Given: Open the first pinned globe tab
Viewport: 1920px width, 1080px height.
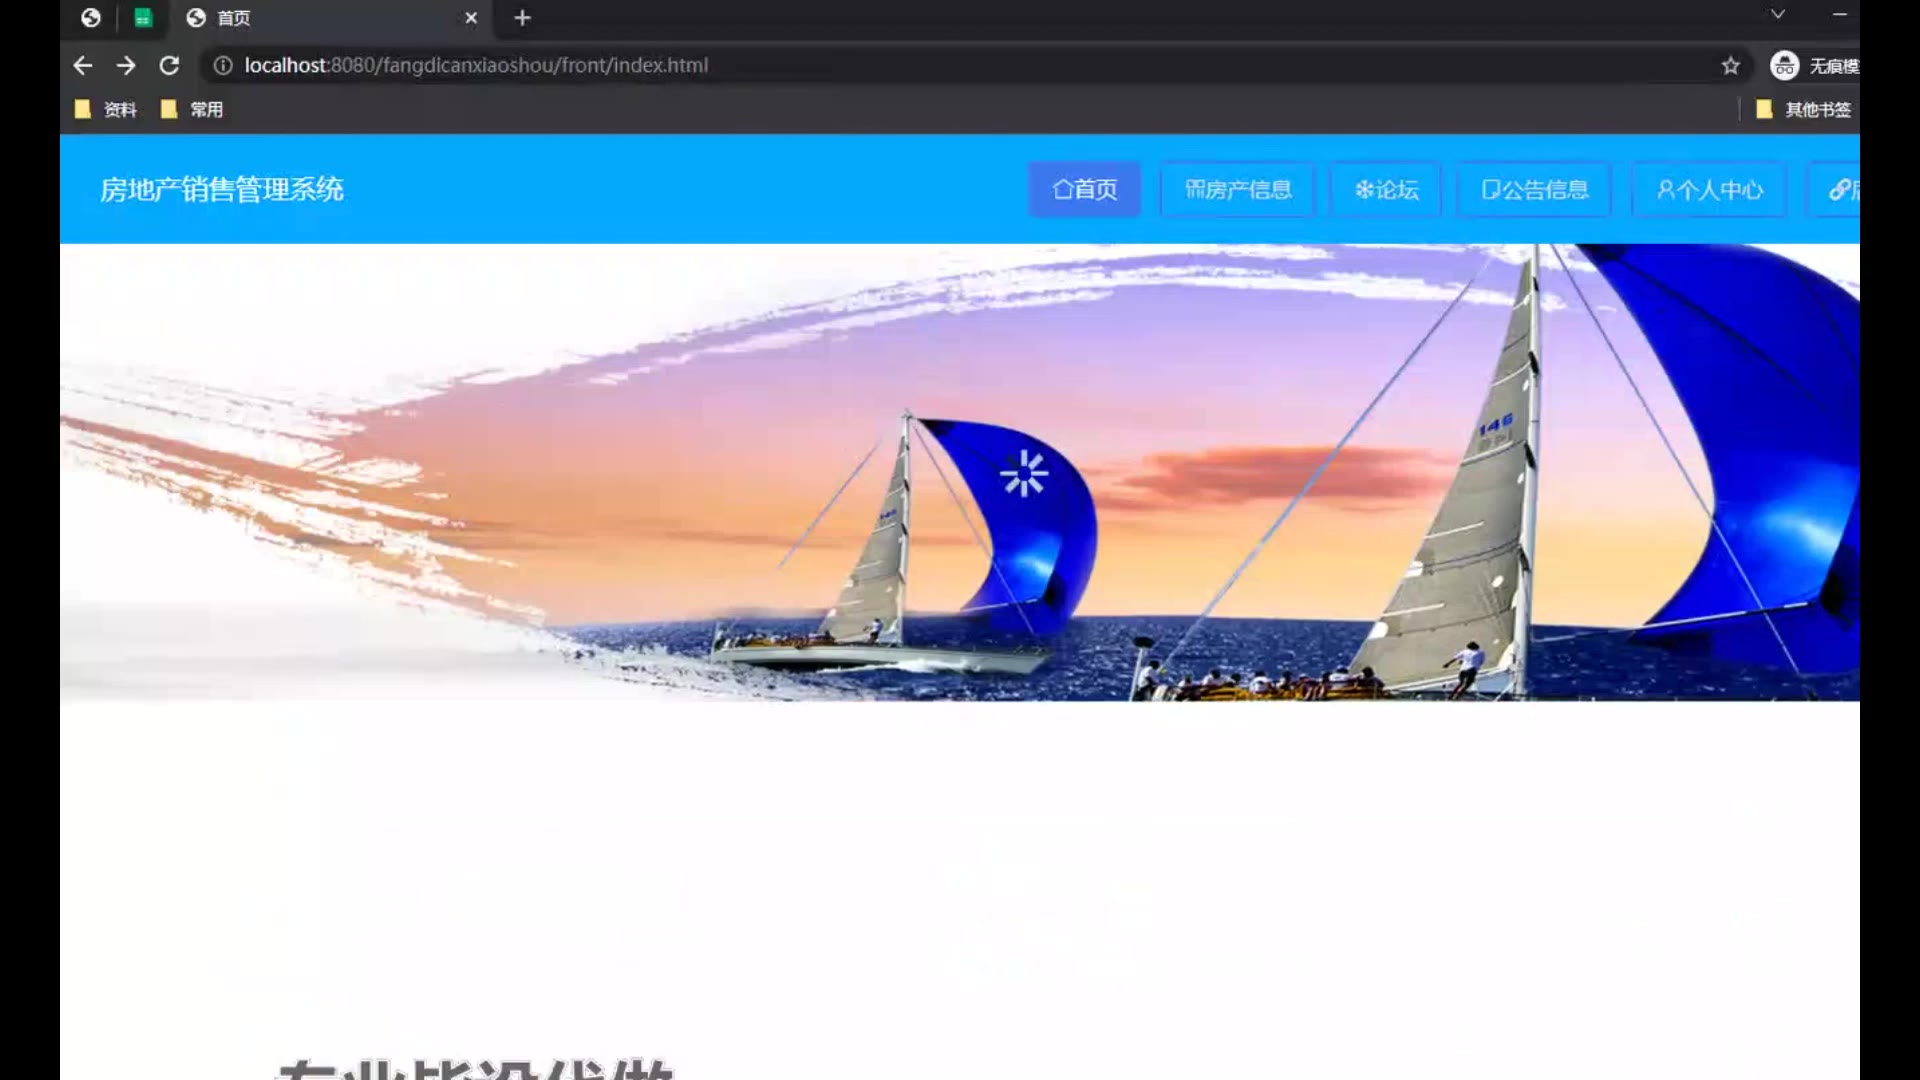Looking at the screenshot, I should 91,18.
